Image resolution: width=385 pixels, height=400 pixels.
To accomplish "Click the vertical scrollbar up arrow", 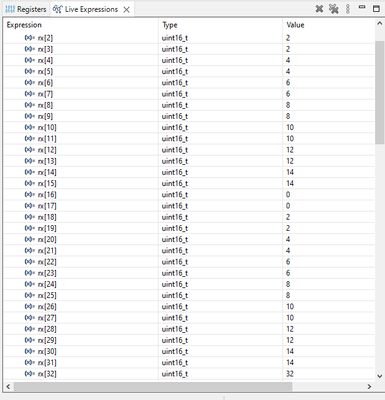I will [x=380, y=23].
